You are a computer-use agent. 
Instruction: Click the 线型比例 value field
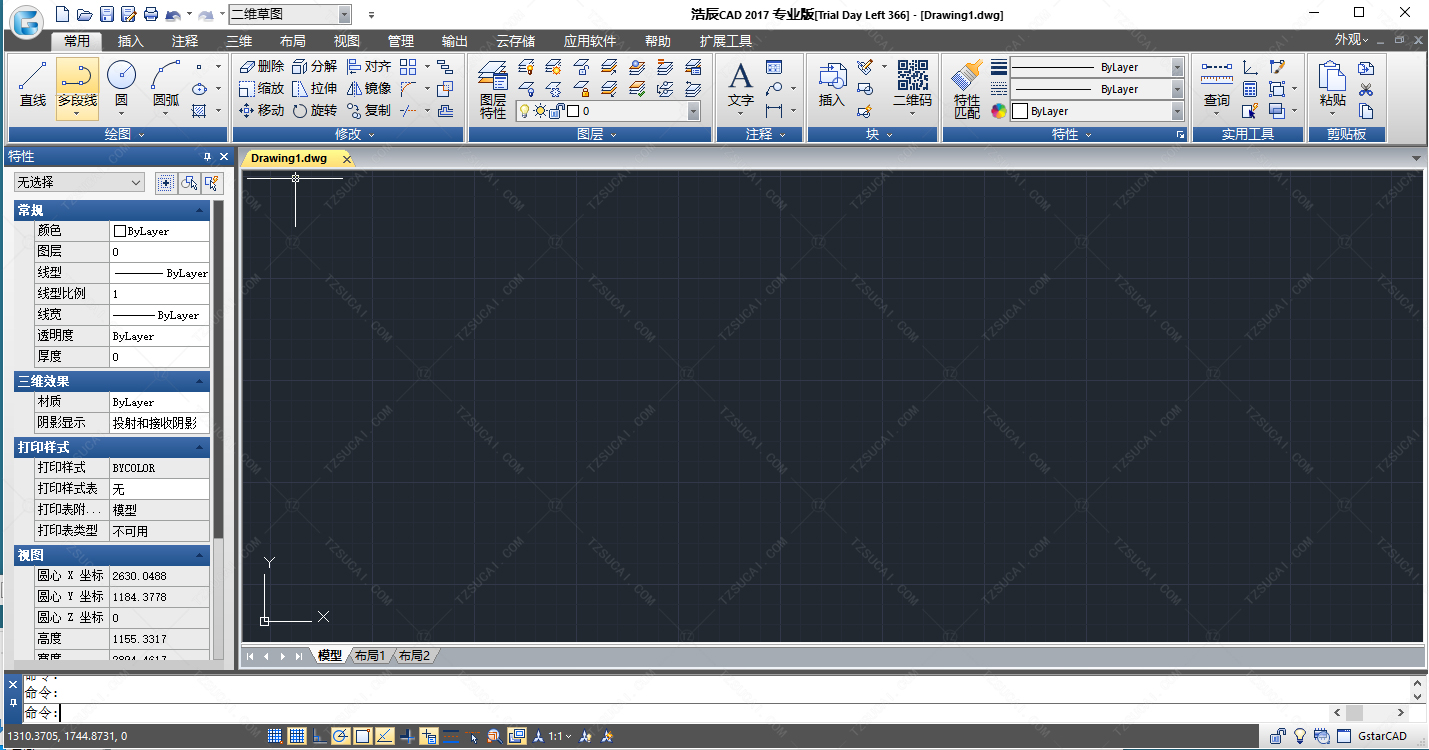point(160,294)
